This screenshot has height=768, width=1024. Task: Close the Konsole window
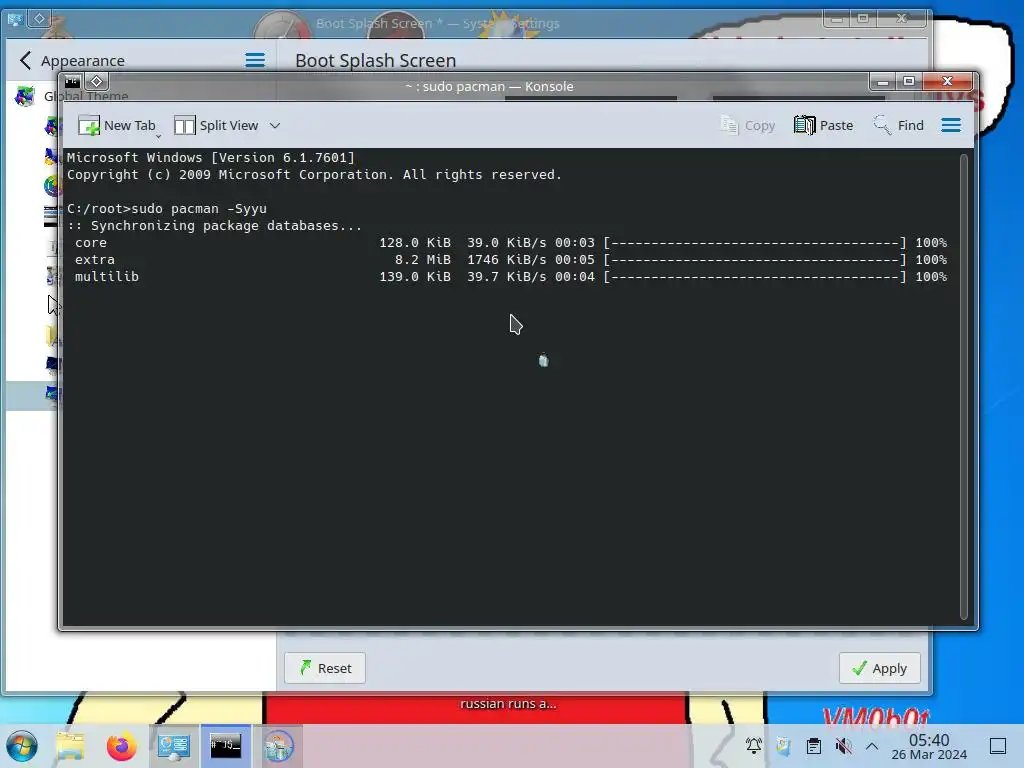(x=948, y=82)
